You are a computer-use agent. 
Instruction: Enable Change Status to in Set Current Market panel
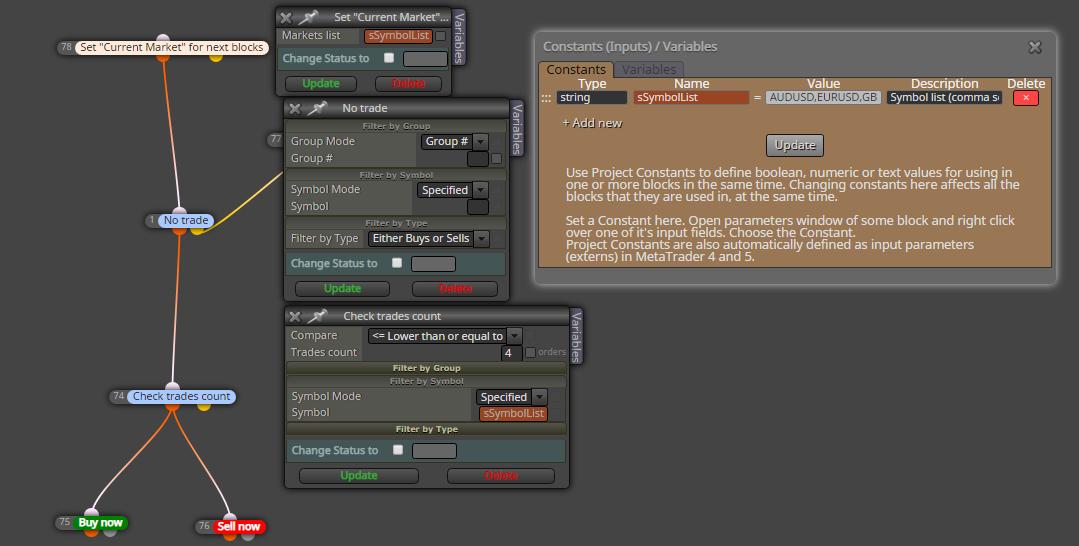389,58
